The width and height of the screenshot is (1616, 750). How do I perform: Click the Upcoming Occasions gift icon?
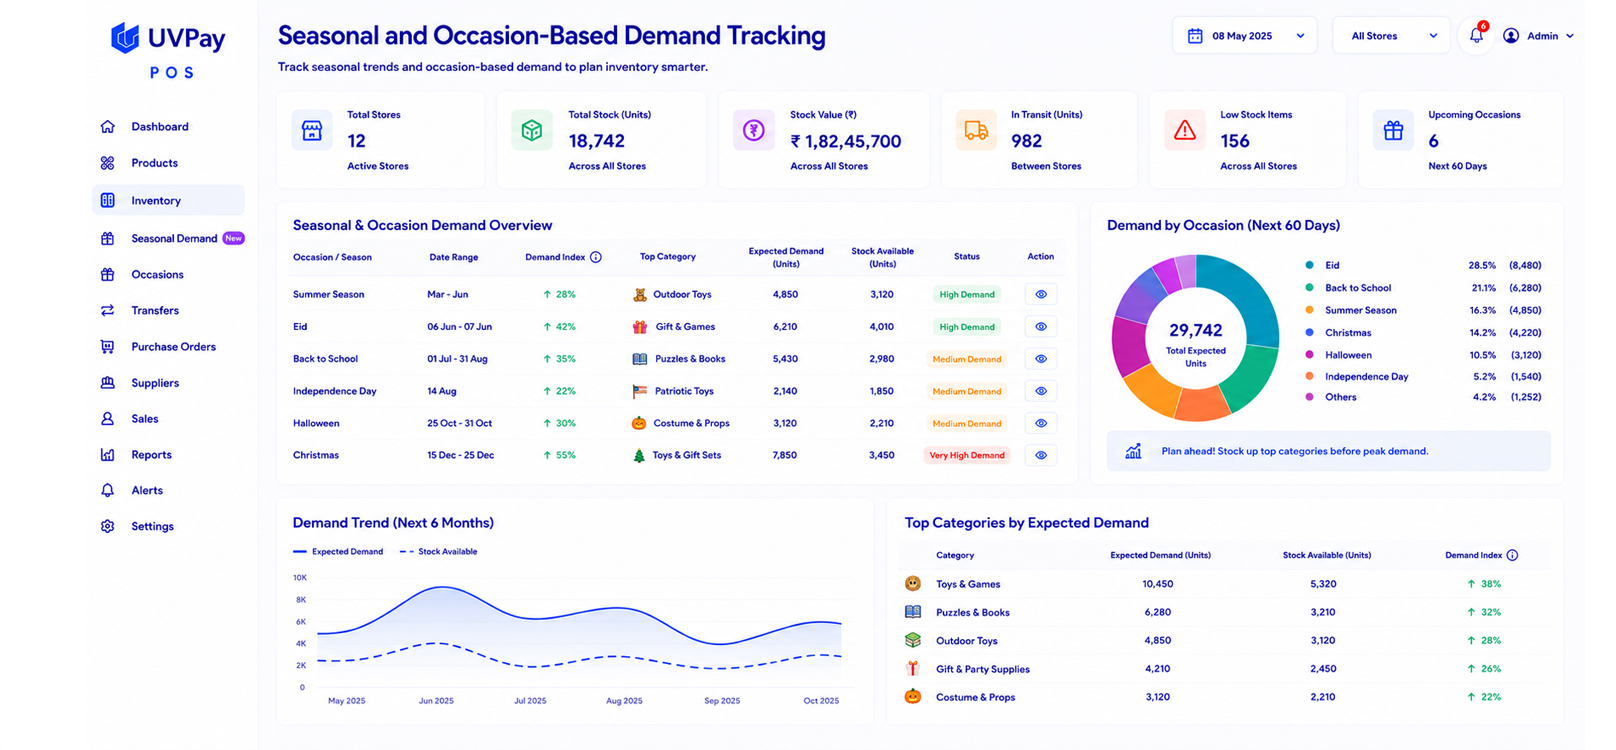pos(1393,131)
